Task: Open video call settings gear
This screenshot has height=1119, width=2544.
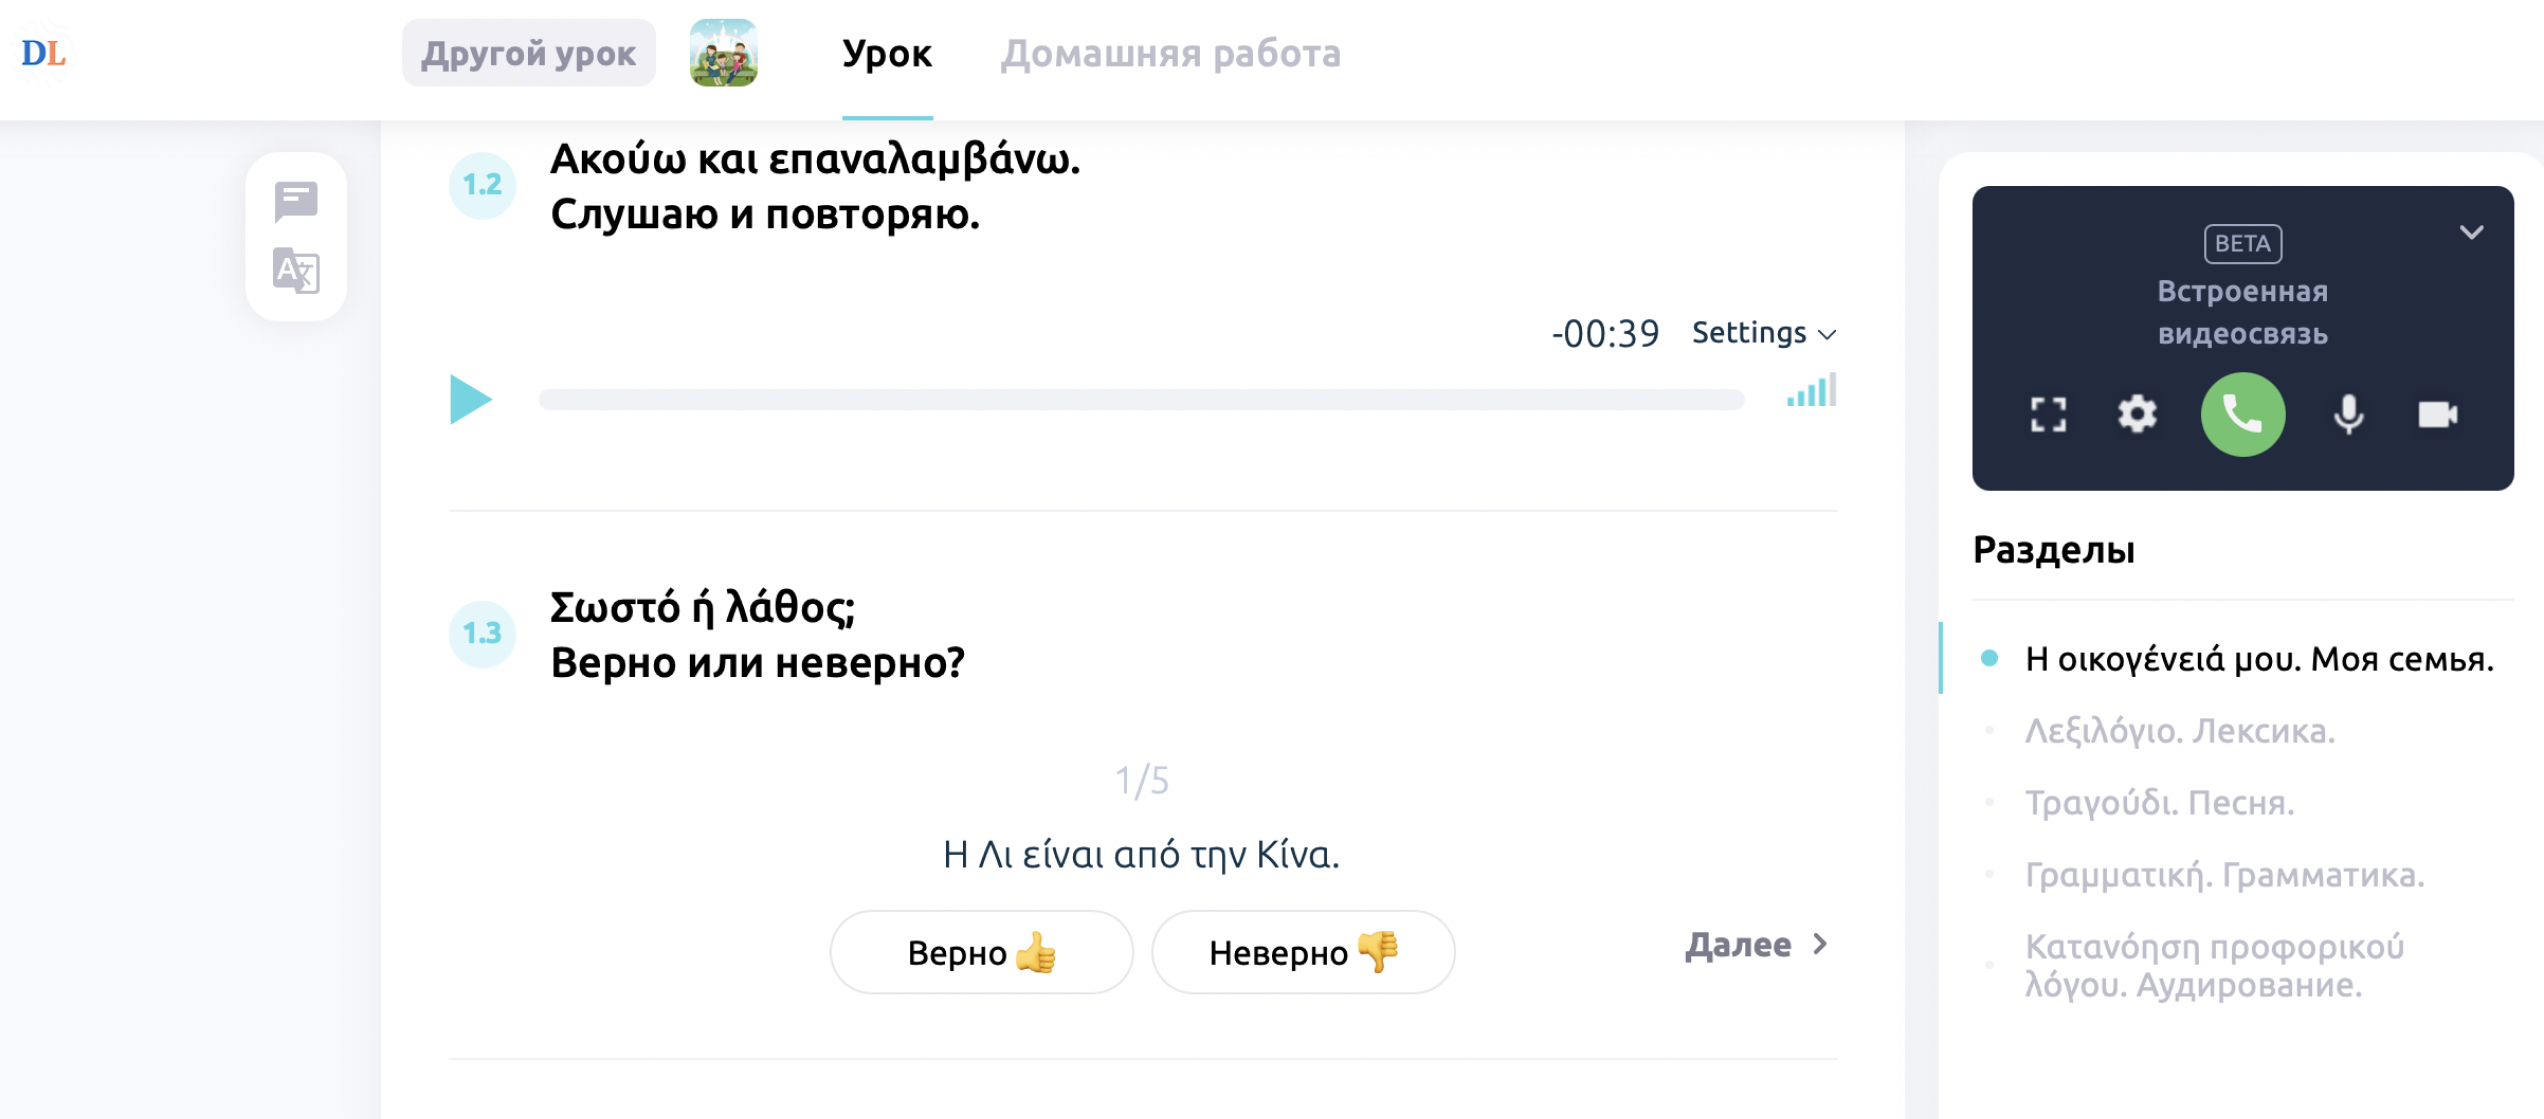Action: [x=2137, y=414]
